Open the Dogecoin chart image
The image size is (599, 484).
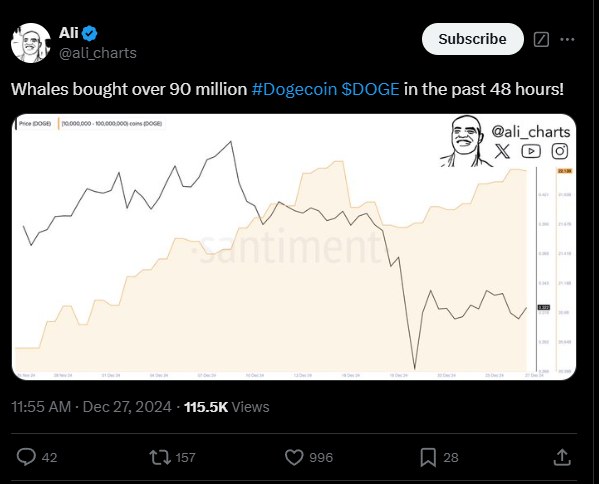point(294,247)
